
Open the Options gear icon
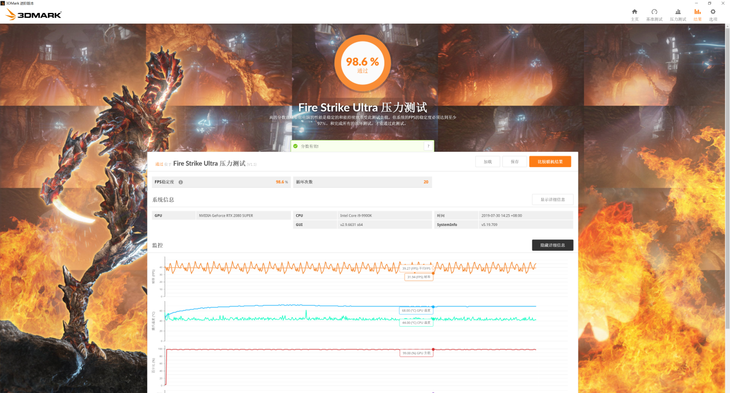coord(713,12)
